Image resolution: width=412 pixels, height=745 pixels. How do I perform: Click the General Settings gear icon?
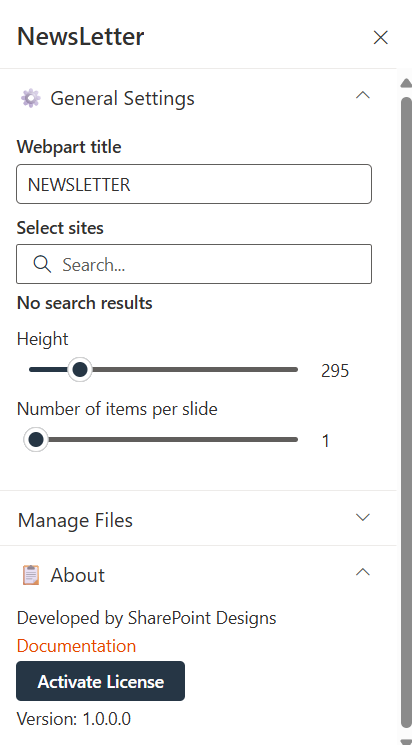pyautogui.click(x=30, y=98)
